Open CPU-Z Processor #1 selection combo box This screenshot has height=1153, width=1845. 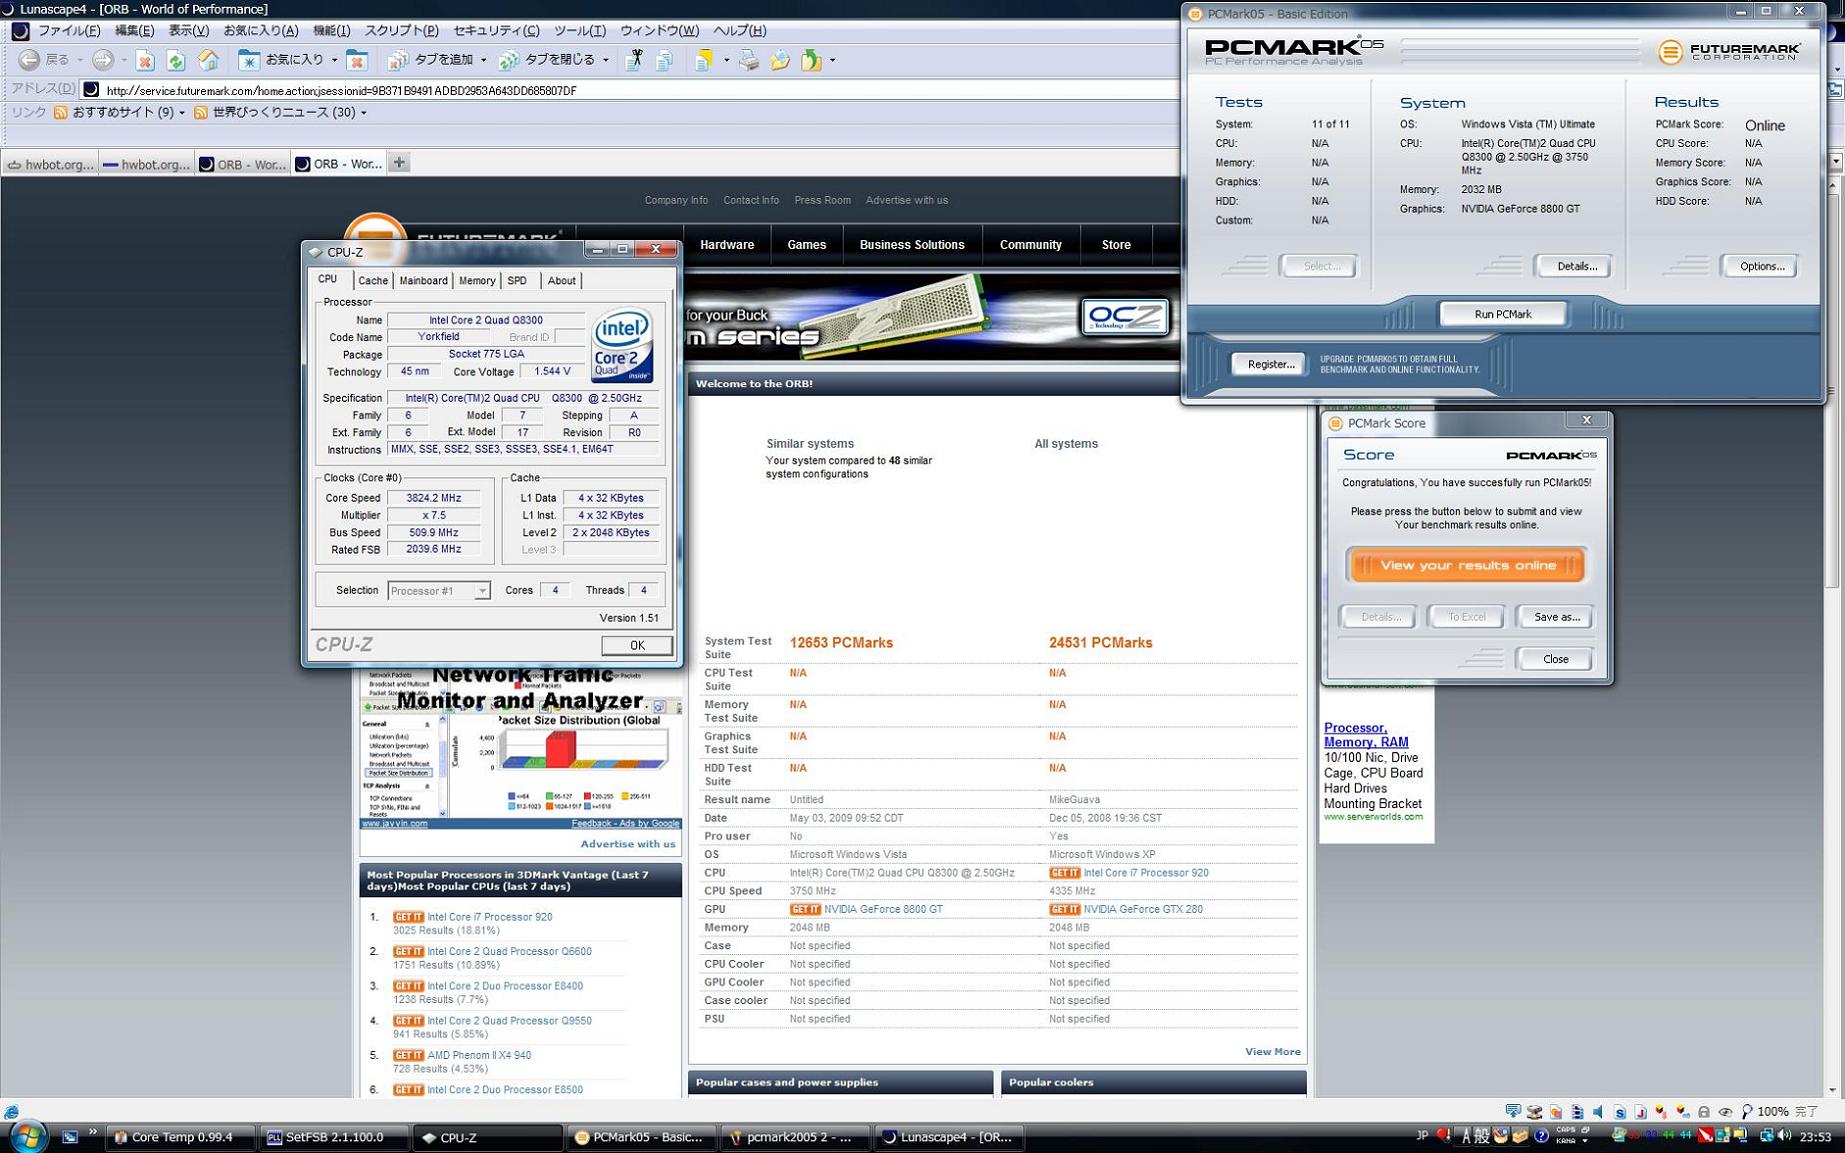click(438, 591)
